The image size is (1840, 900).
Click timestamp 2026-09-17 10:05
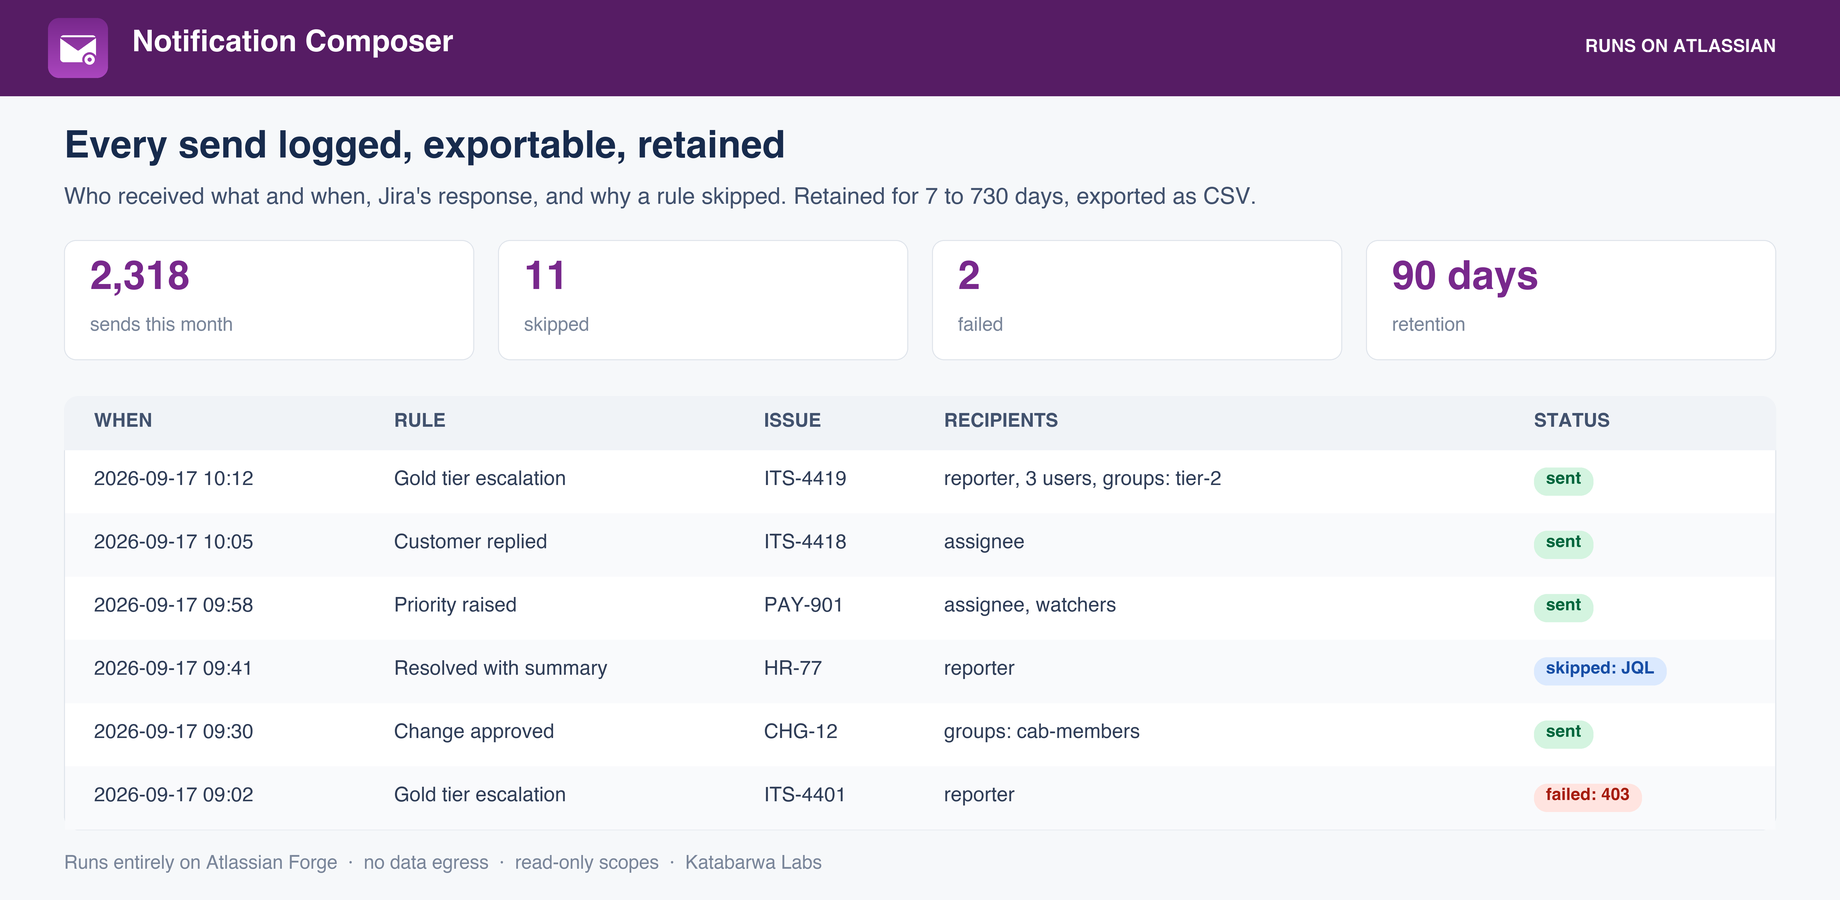click(174, 542)
